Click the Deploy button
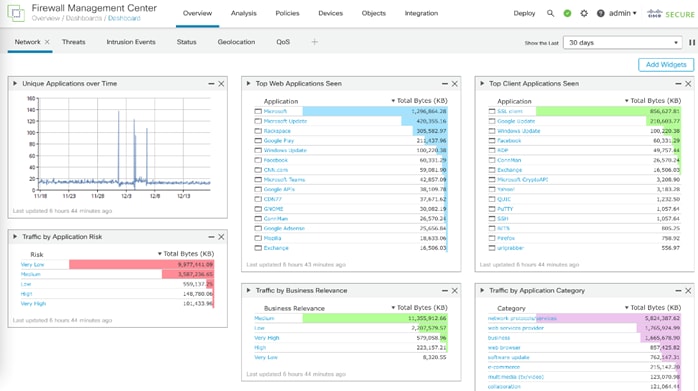The width and height of the screenshot is (698, 391). [524, 13]
